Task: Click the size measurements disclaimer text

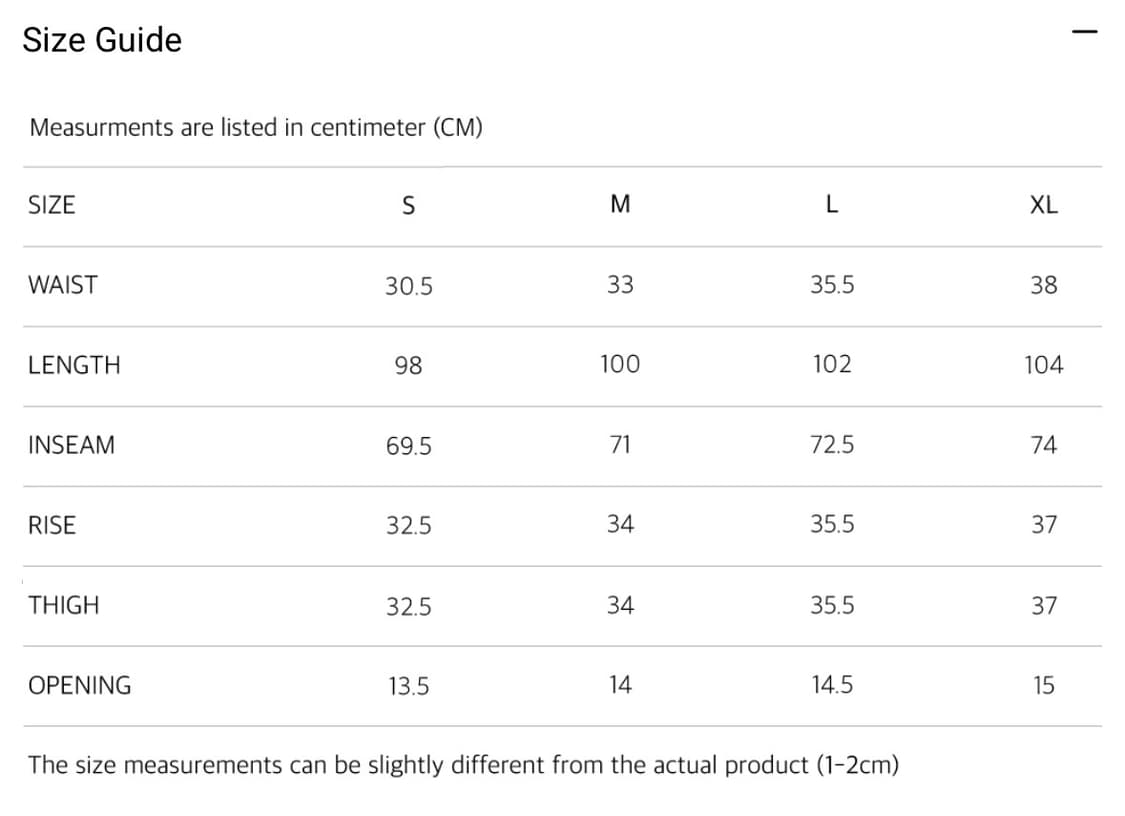Action: (464, 765)
